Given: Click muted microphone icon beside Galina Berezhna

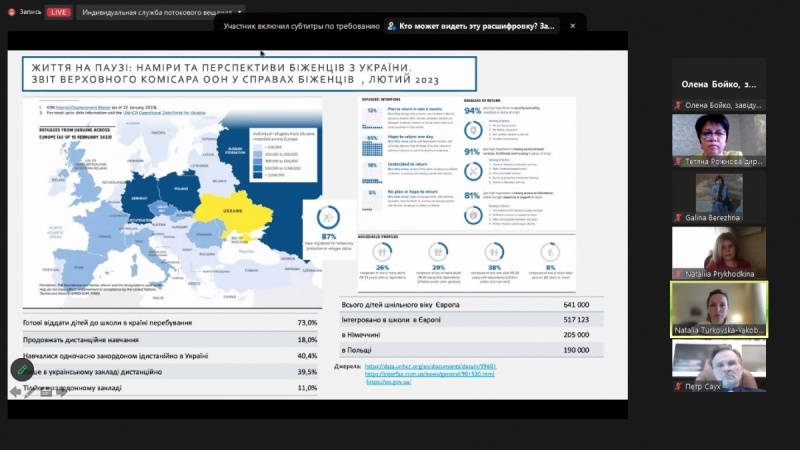Looking at the screenshot, I should tap(677, 217).
